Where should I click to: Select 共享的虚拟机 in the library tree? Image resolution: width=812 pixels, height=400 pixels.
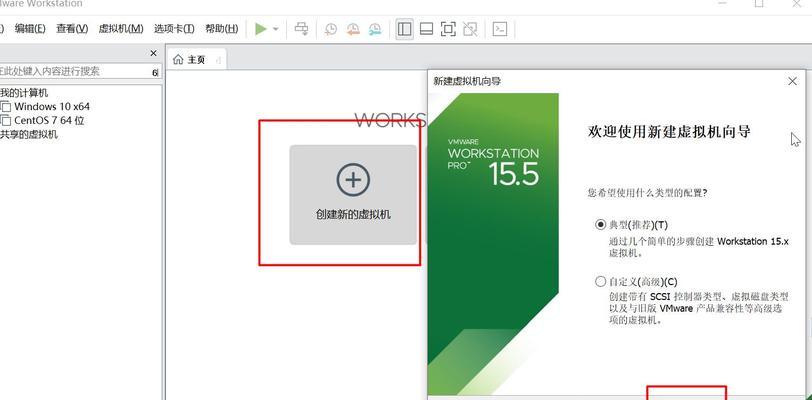(29, 135)
